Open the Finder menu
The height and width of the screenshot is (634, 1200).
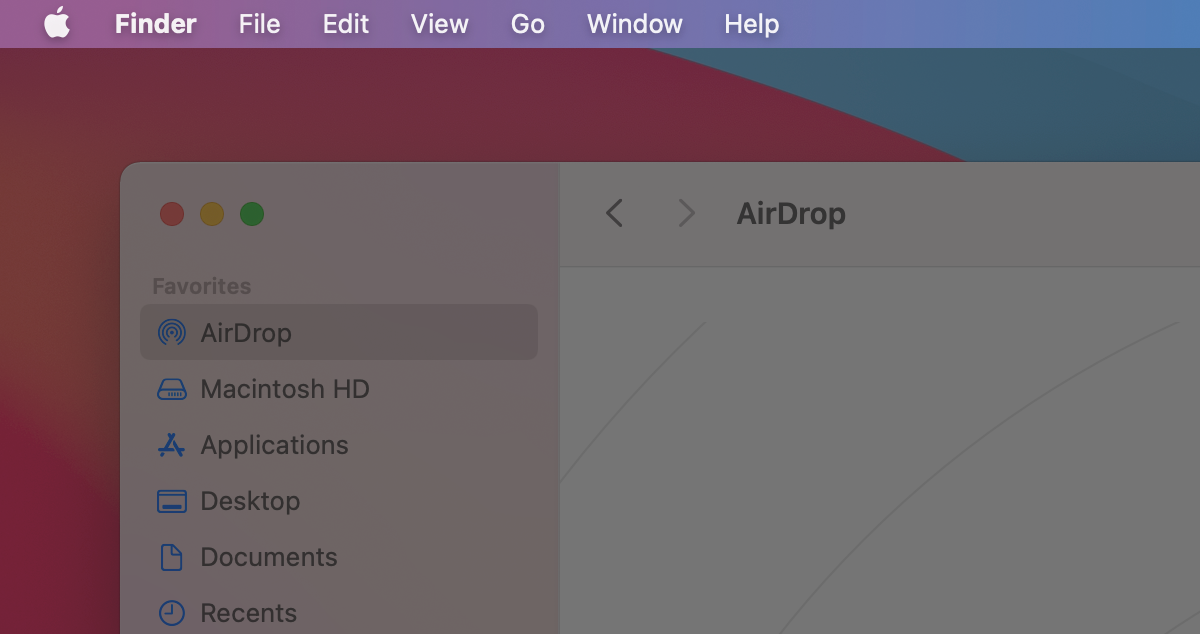[156, 23]
